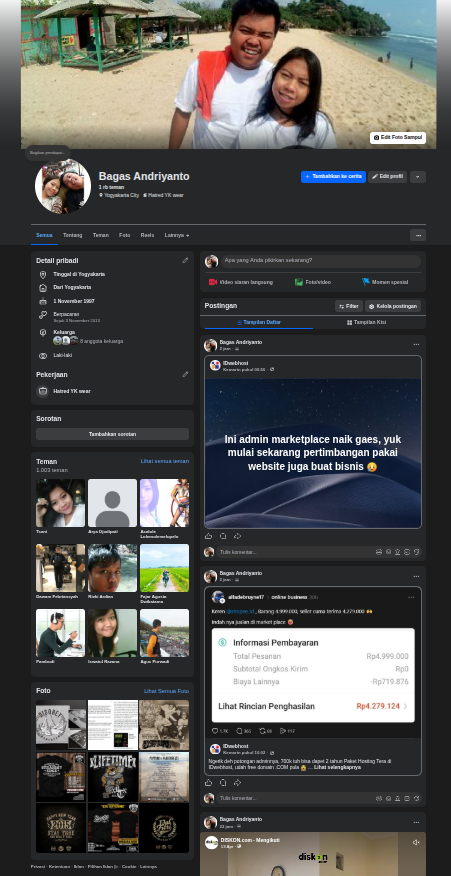Open the LIFETIME shirt photo thumbnail

point(112,777)
